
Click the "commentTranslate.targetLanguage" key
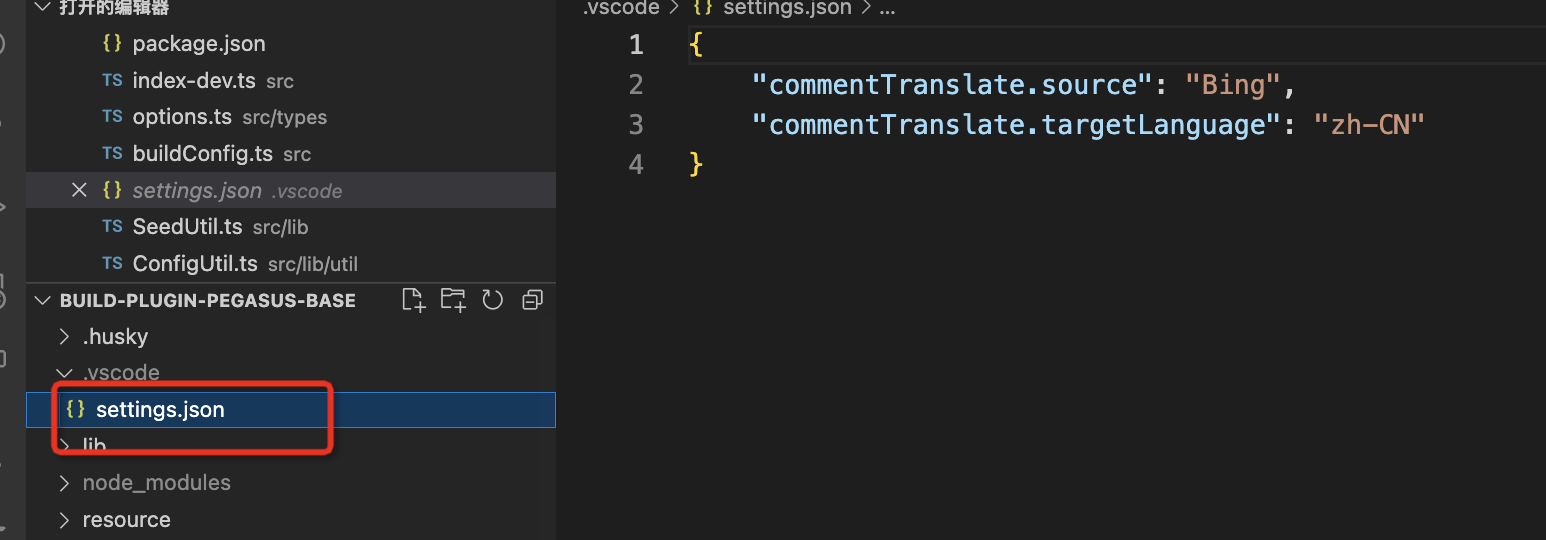click(x=1017, y=125)
